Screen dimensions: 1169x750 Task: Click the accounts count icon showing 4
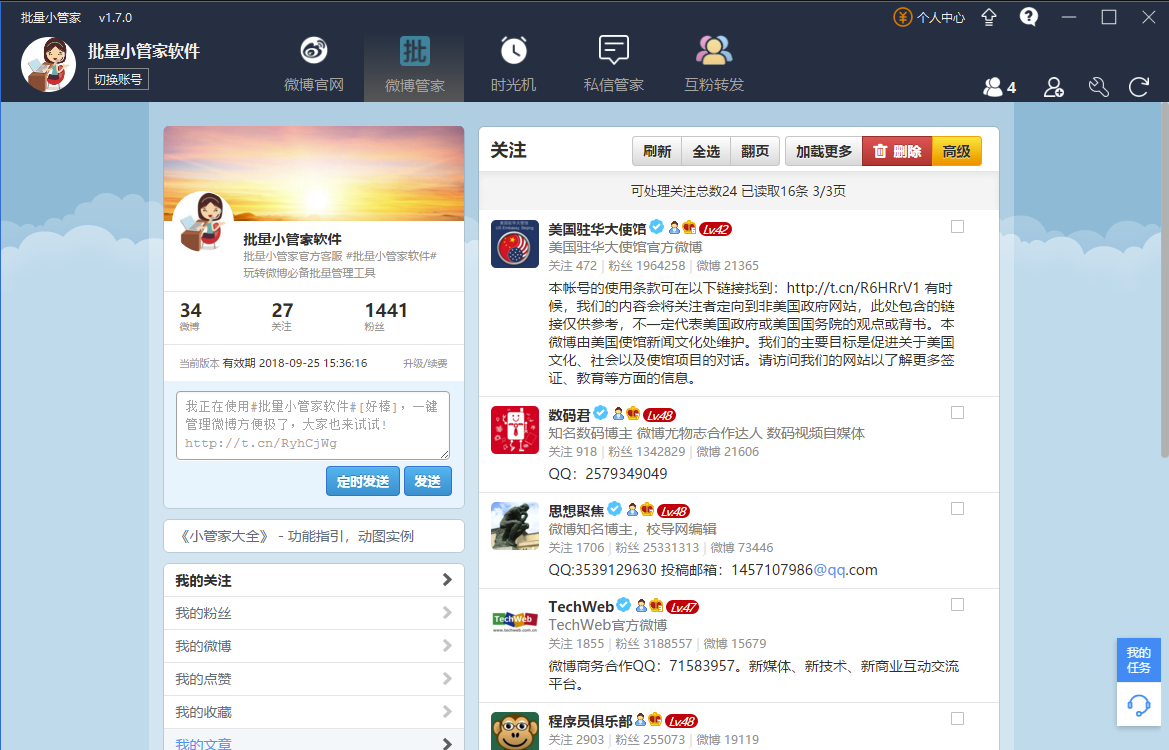(x=999, y=87)
